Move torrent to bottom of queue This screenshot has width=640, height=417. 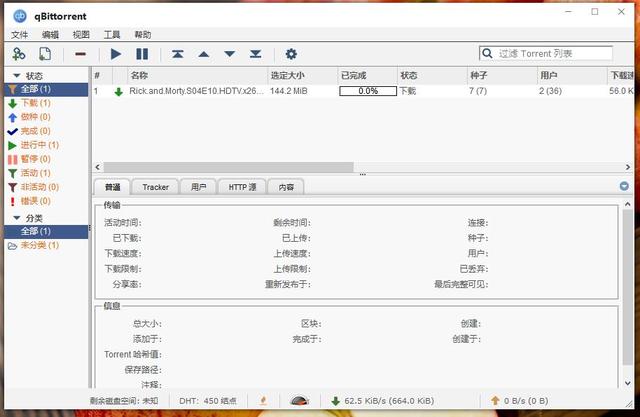(255, 54)
